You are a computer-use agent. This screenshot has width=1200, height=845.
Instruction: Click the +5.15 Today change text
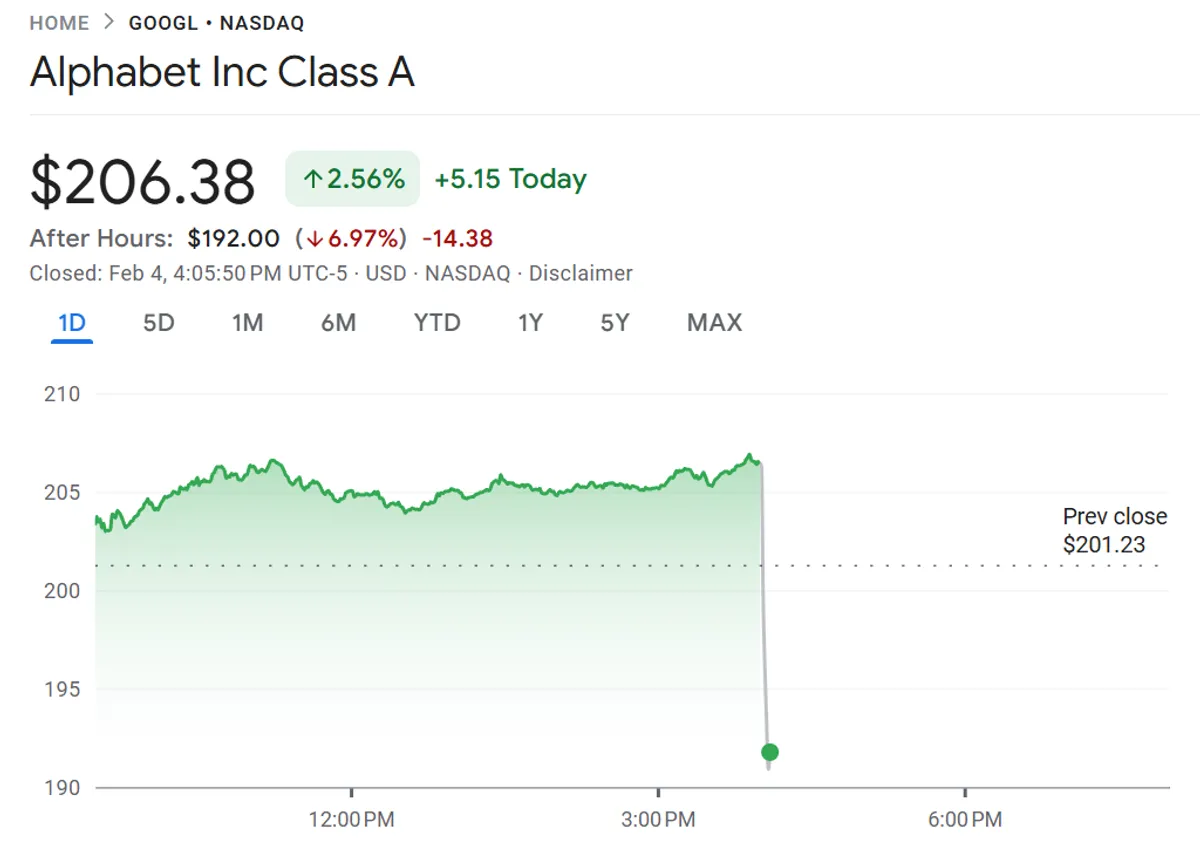(510, 180)
